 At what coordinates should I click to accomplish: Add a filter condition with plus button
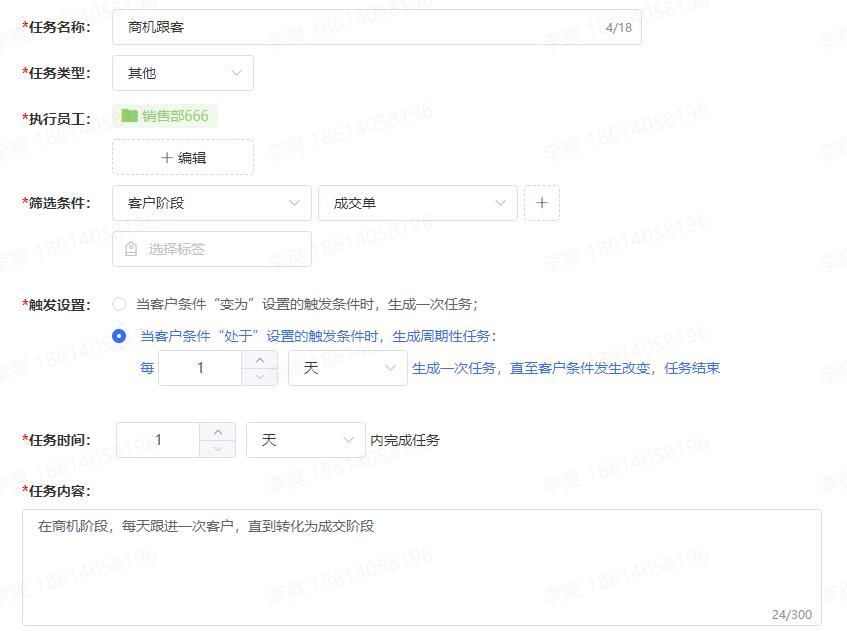[542, 203]
